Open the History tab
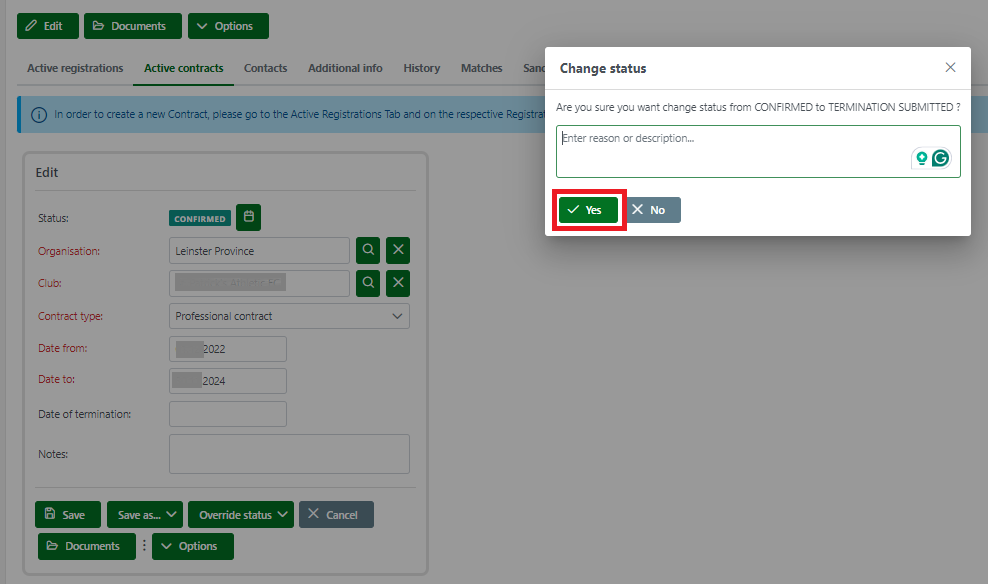This screenshot has height=584, width=988. 421,68
